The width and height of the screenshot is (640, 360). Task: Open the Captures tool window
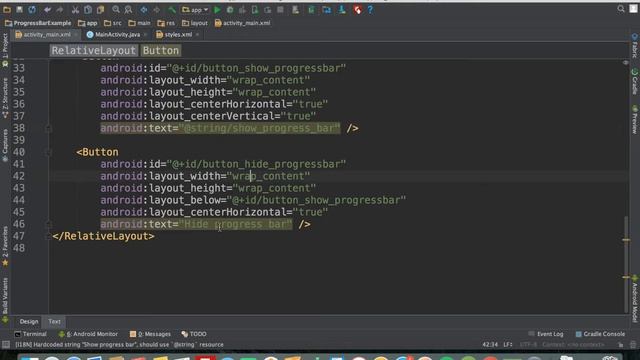(5, 145)
